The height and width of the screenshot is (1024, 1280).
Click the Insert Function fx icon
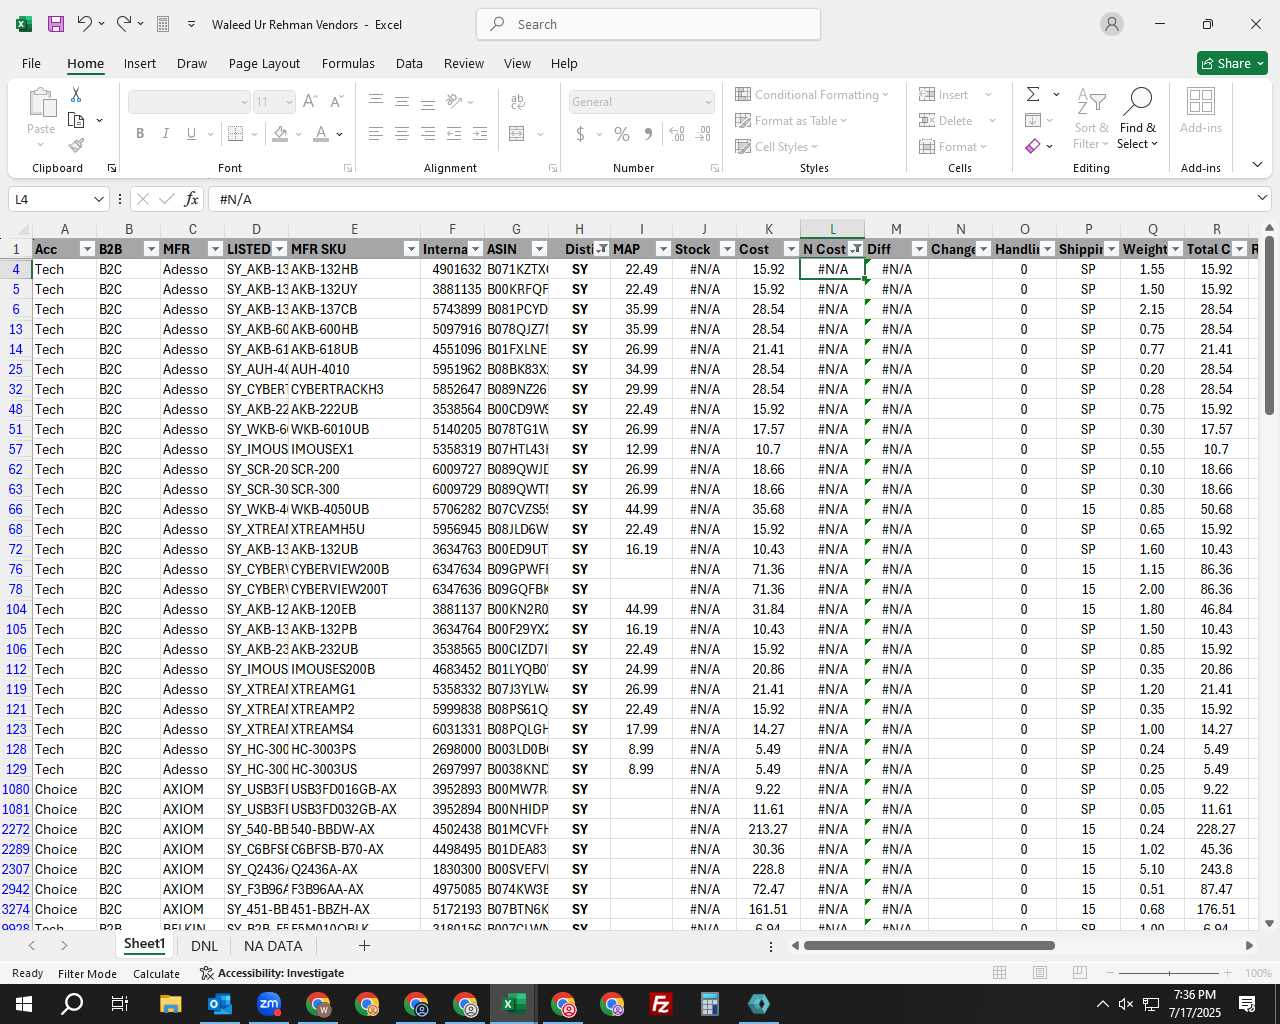pyautogui.click(x=191, y=199)
